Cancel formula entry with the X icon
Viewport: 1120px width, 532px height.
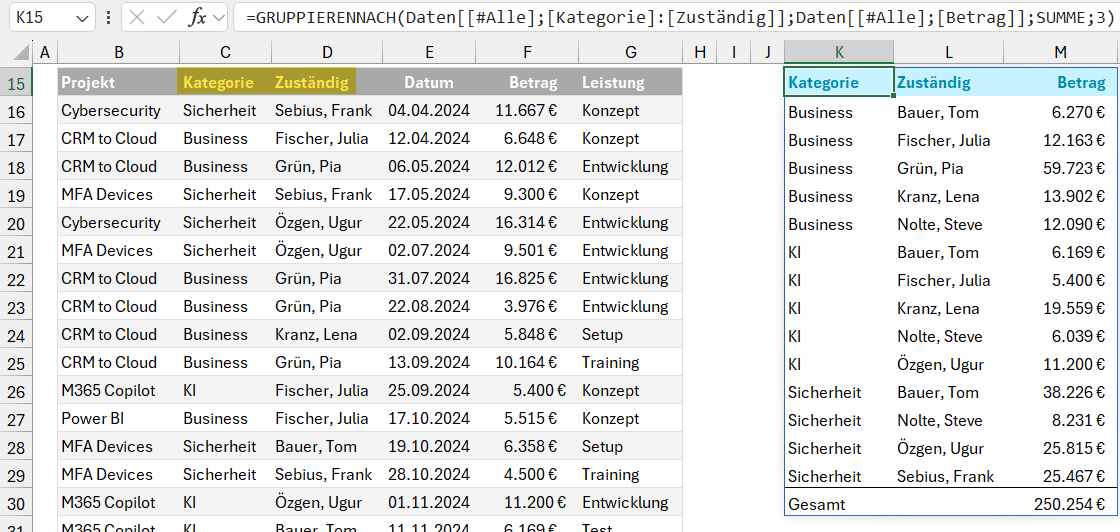point(137,18)
